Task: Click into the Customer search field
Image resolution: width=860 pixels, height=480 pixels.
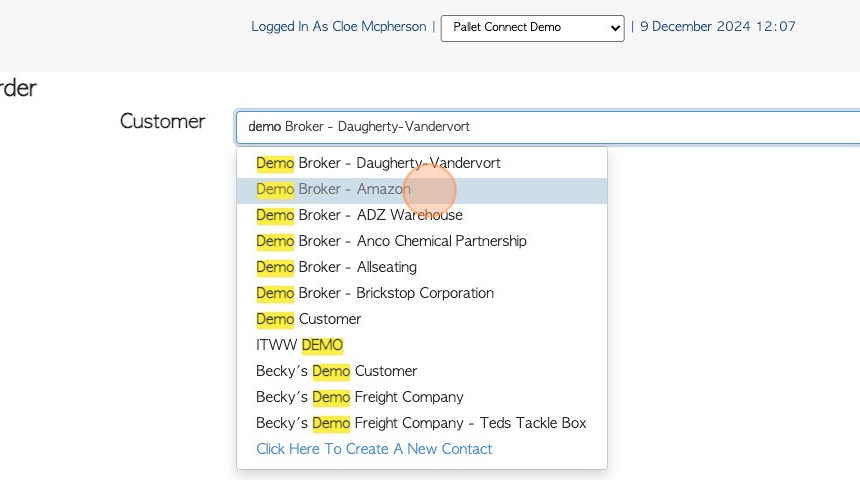Action: pos(547,127)
